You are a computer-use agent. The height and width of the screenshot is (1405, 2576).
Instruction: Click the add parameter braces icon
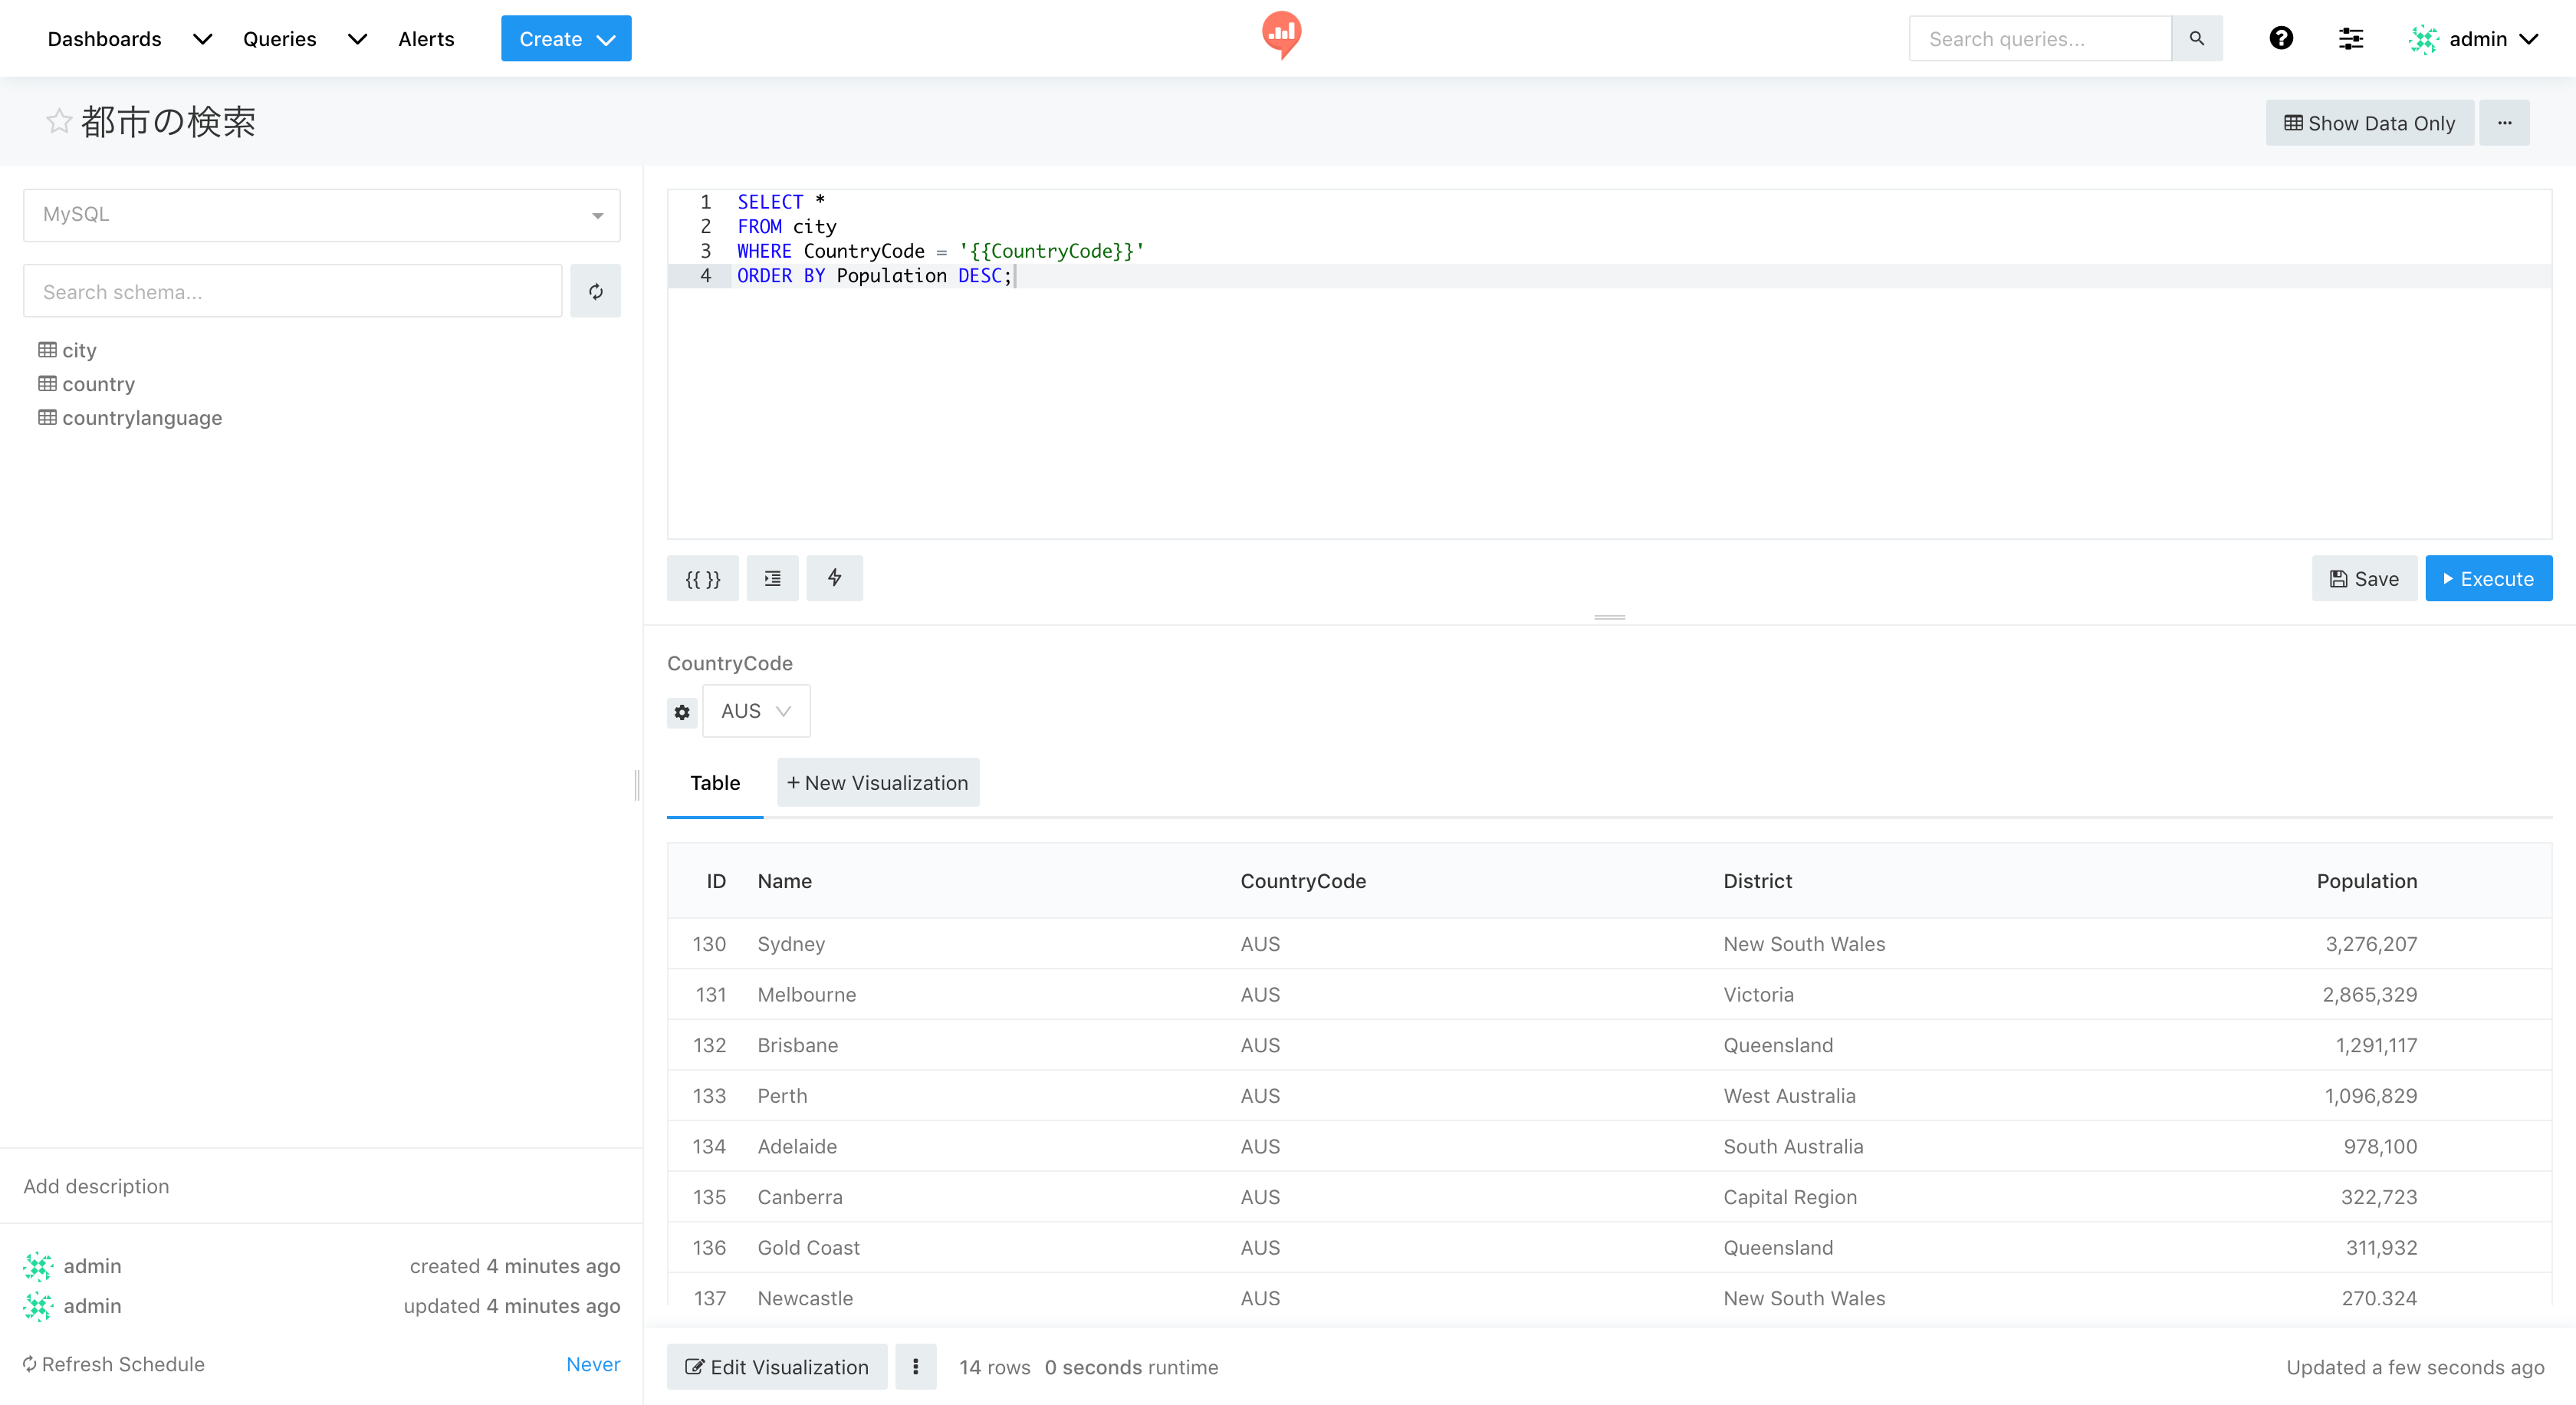(702, 578)
